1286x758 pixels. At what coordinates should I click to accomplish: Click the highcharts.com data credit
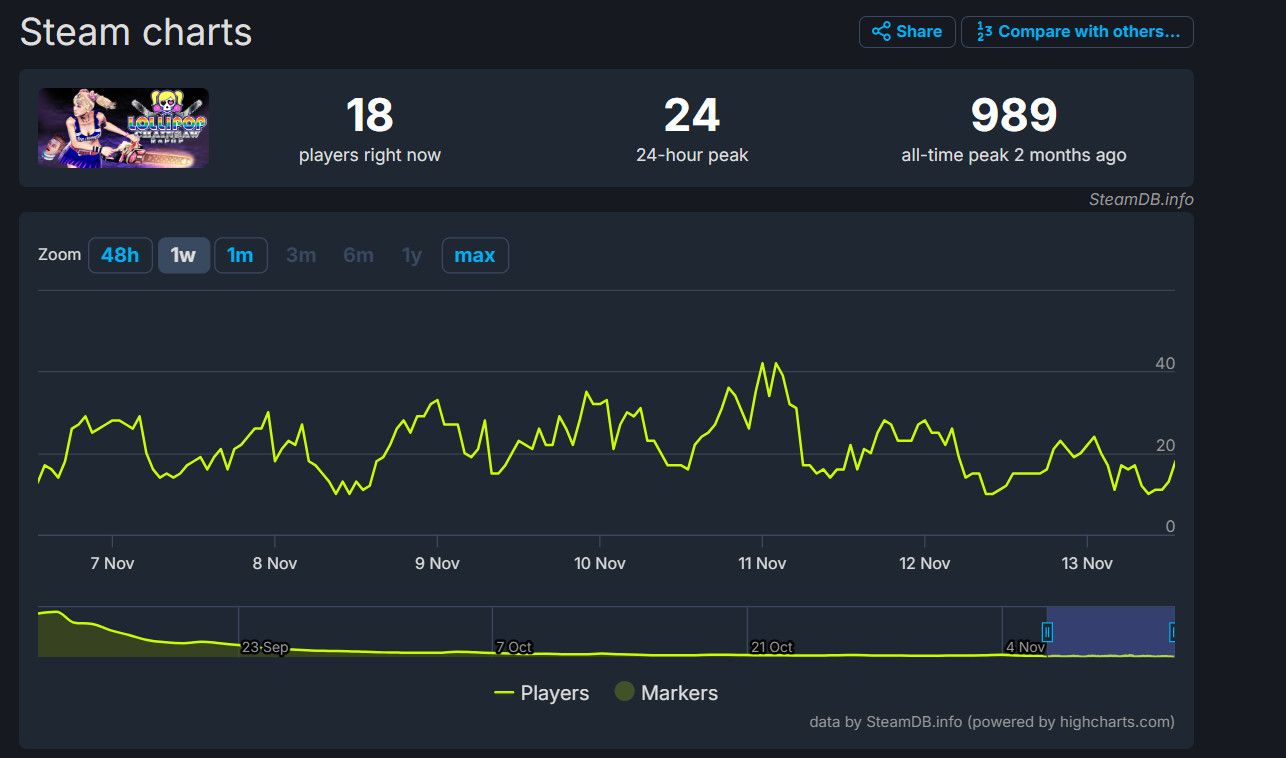pyautogui.click(x=992, y=721)
